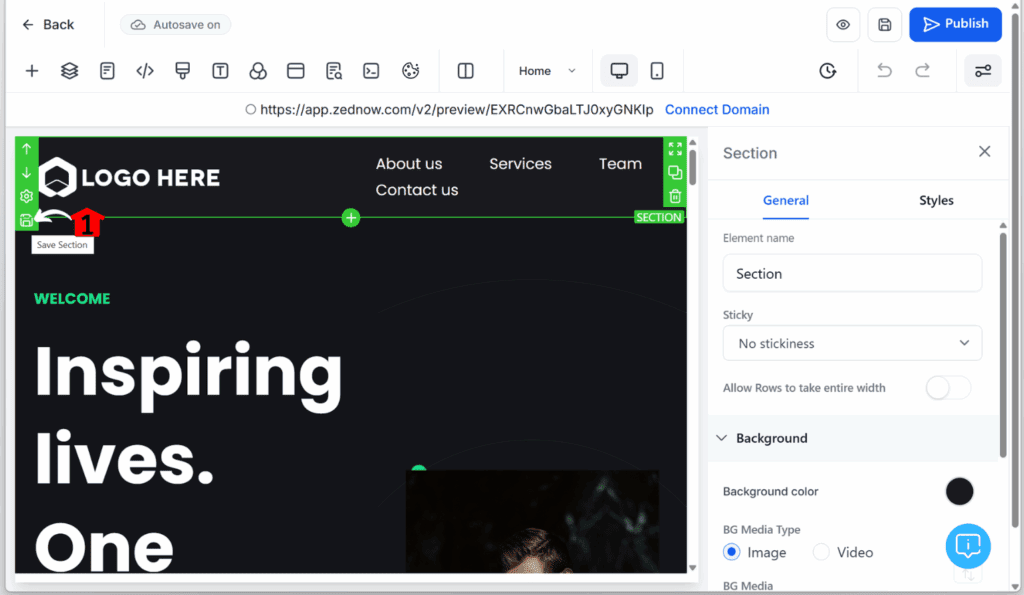This screenshot has height=595, width=1024.
Task: Click Team menu item
Action: click(620, 164)
